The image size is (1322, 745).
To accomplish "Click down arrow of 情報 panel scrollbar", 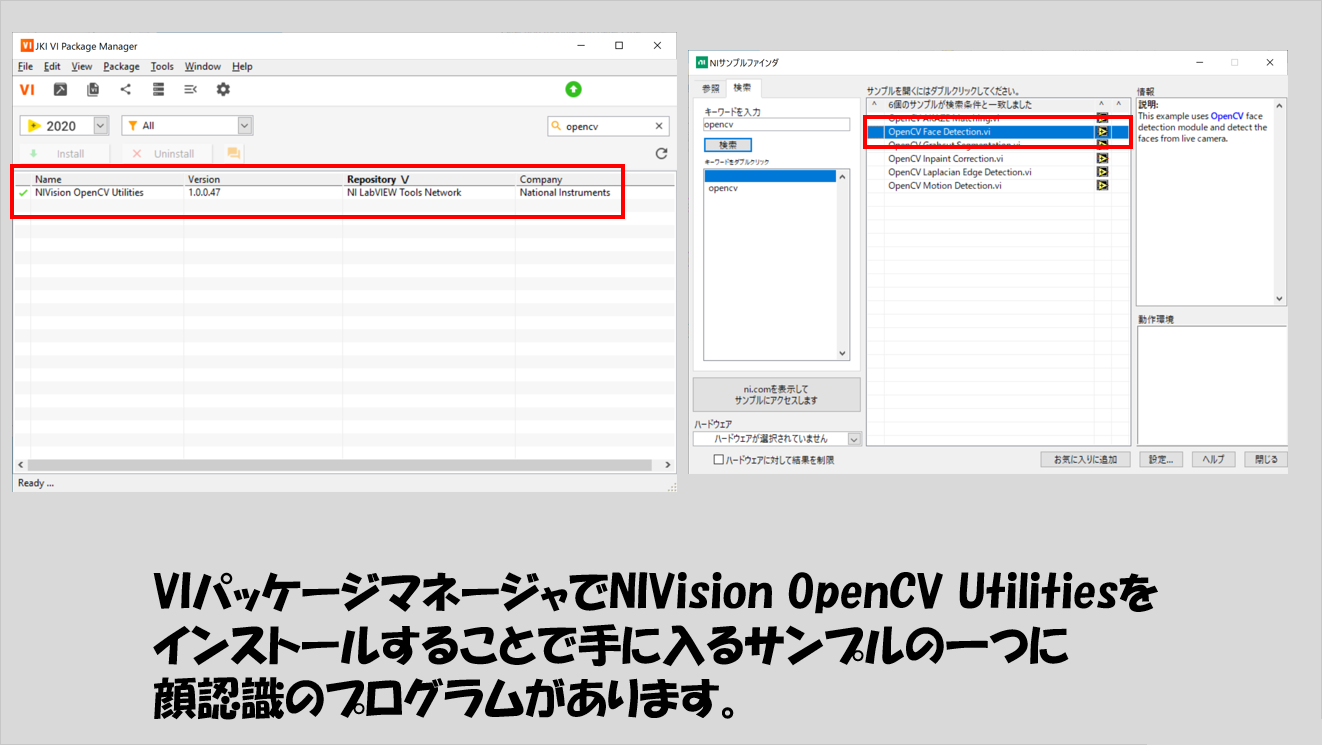I will coord(1279,298).
